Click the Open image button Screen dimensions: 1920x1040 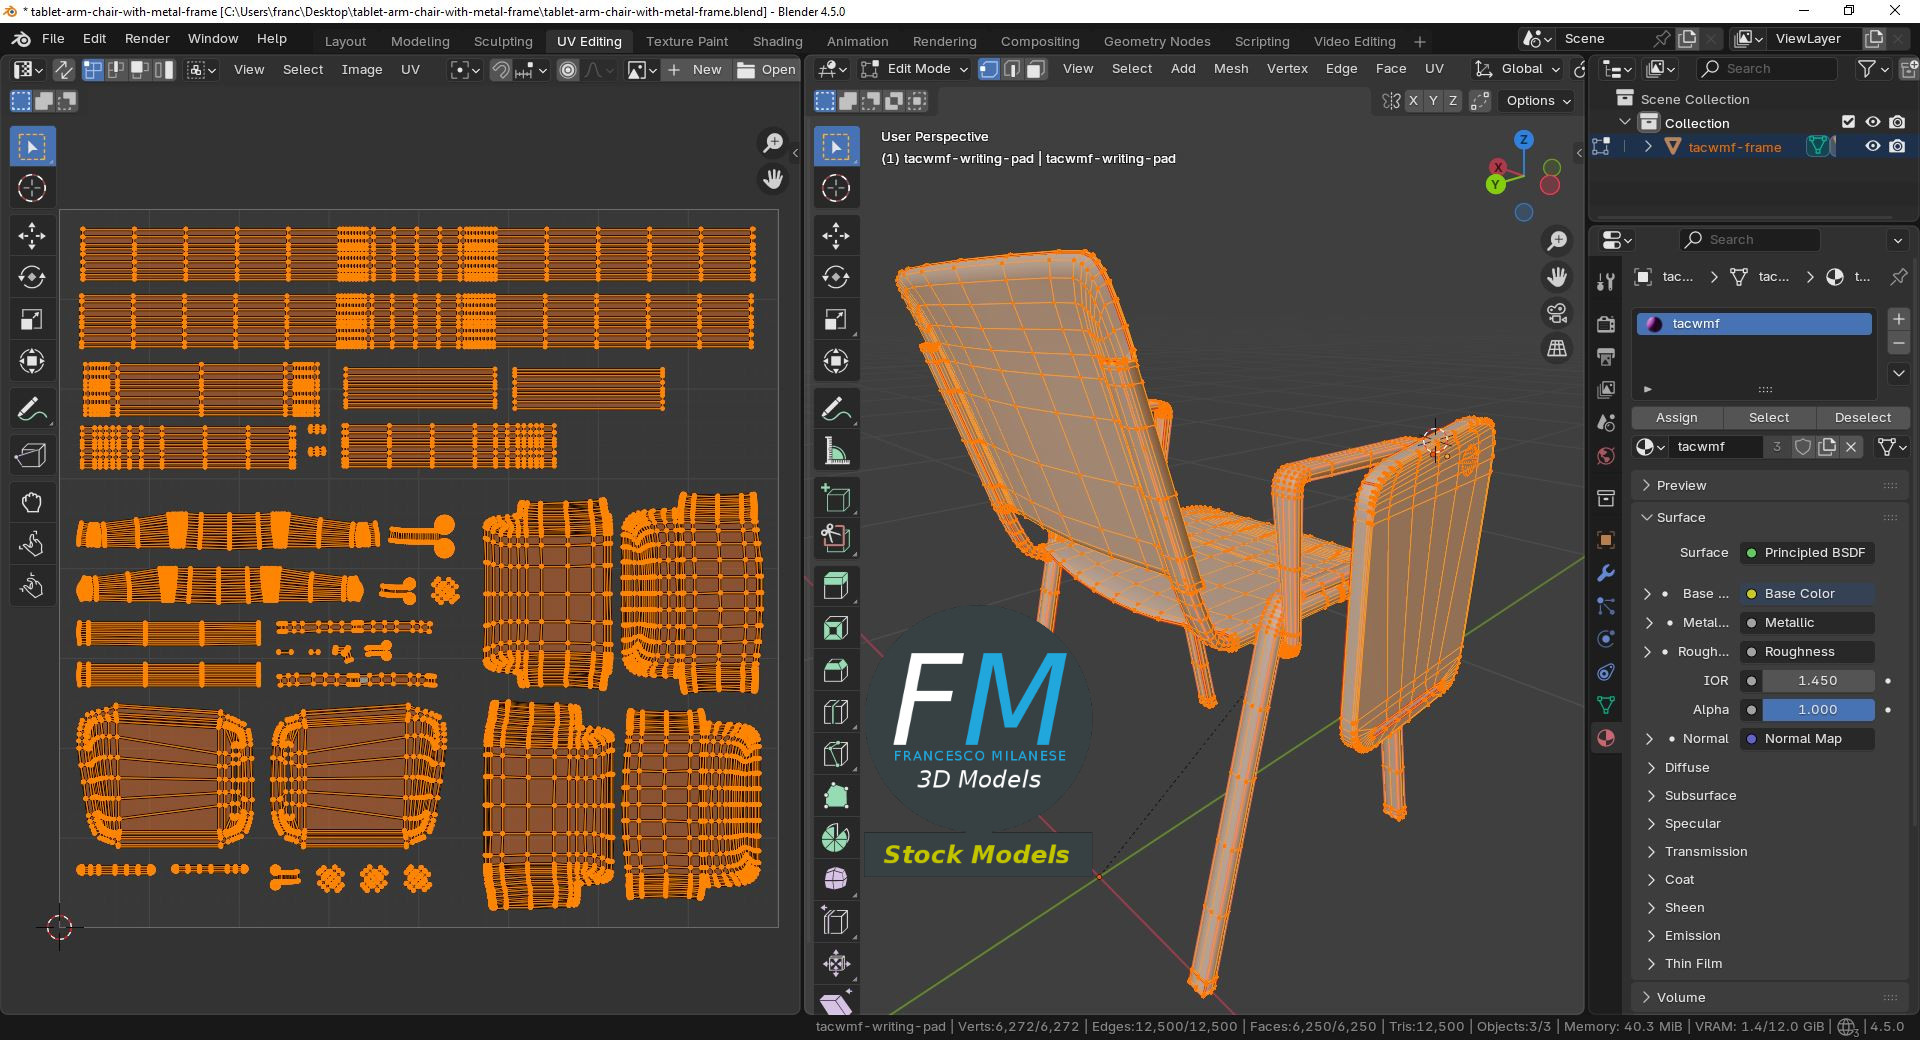point(766,70)
